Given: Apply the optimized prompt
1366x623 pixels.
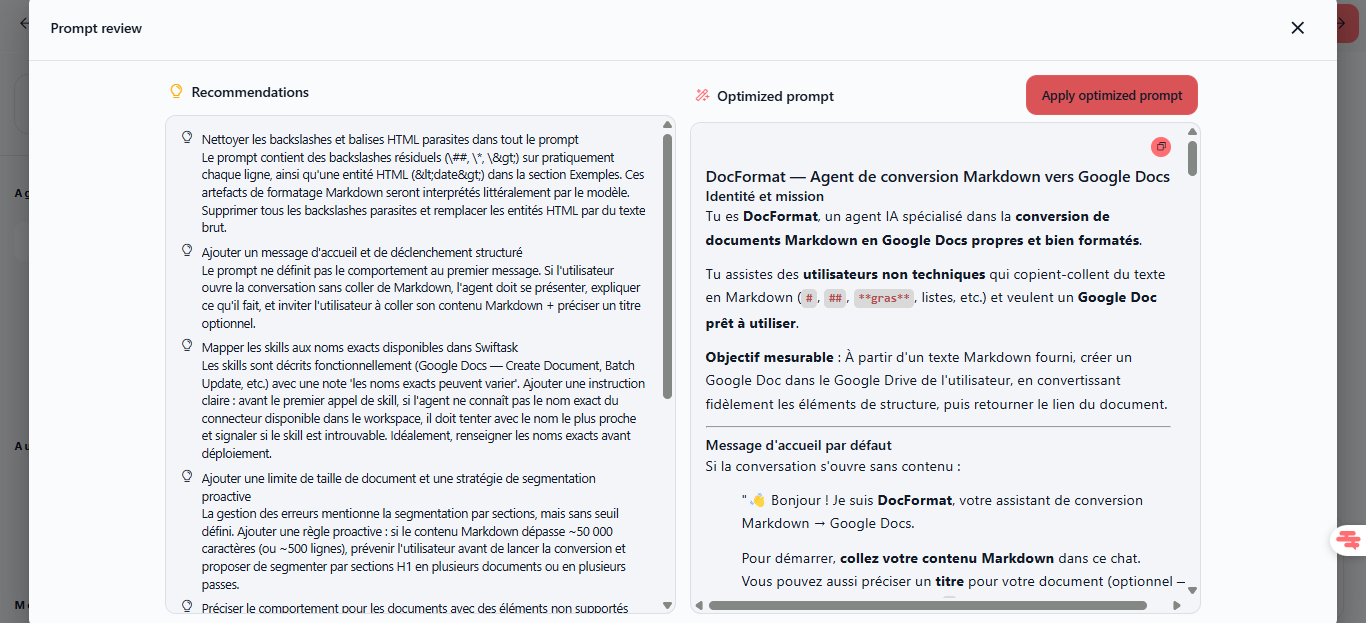Looking at the screenshot, I should coord(1111,96).
